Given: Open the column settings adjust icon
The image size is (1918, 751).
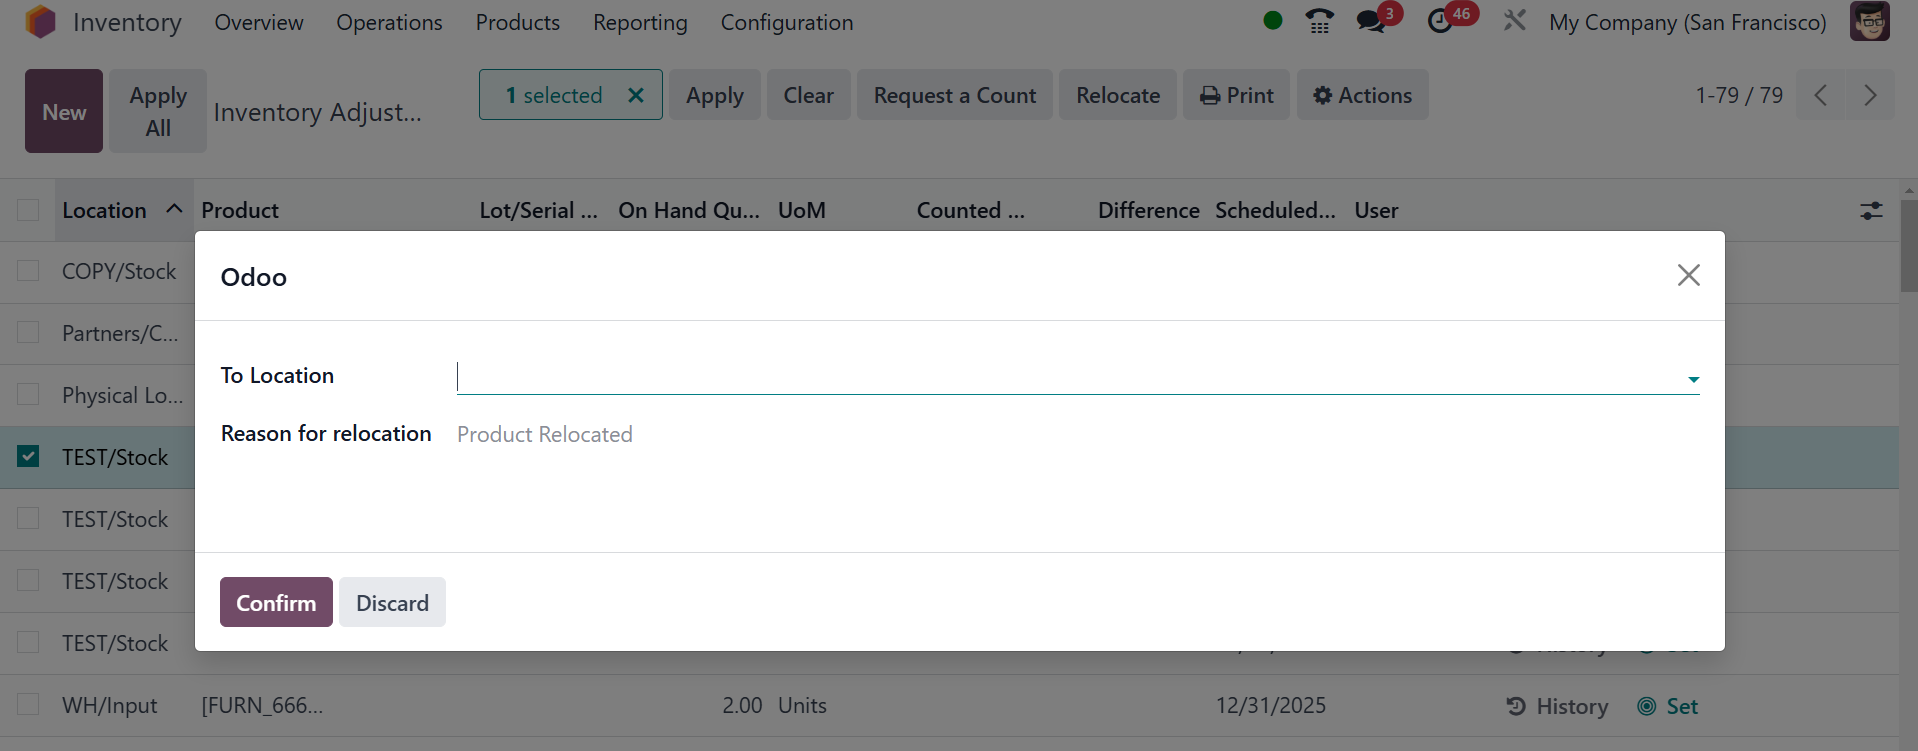Looking at the screenshot, I should click(x=1870, y=210).
